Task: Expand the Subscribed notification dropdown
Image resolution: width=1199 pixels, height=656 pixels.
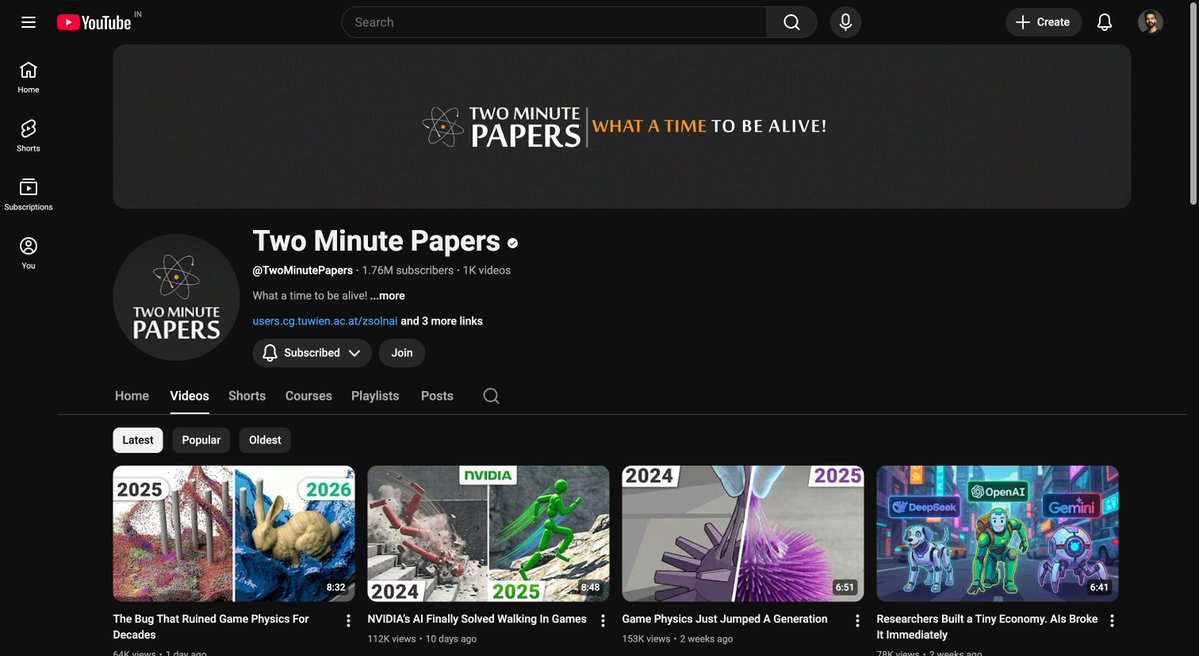Action: click(312, 352)
